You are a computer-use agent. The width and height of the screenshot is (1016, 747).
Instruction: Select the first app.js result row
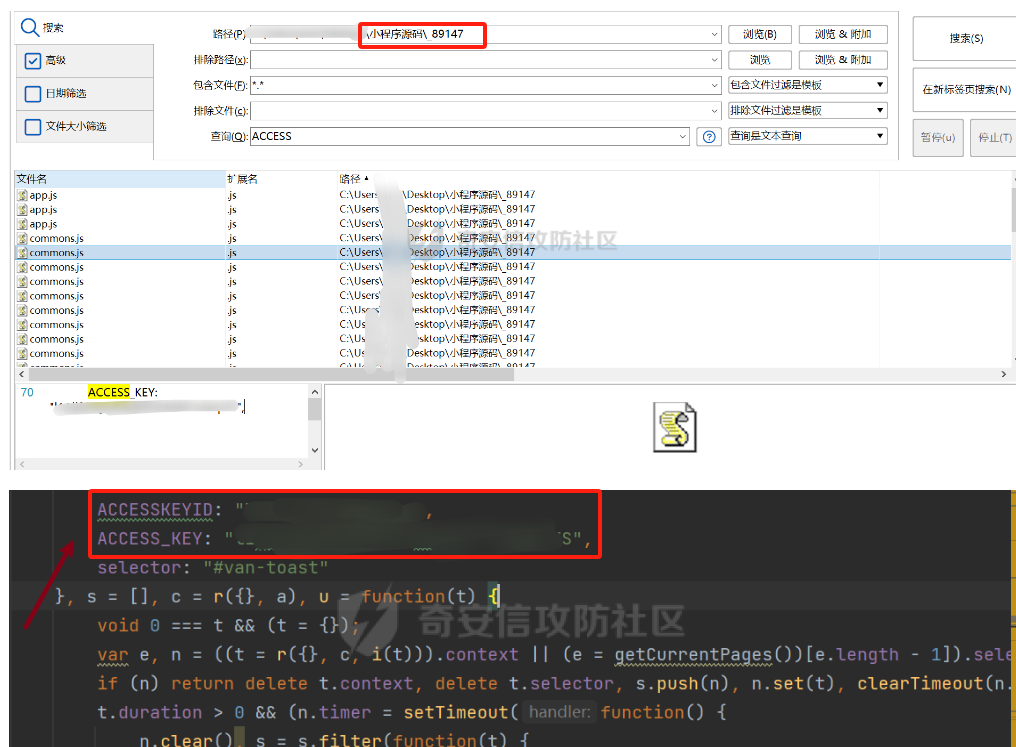coord(512,195)
